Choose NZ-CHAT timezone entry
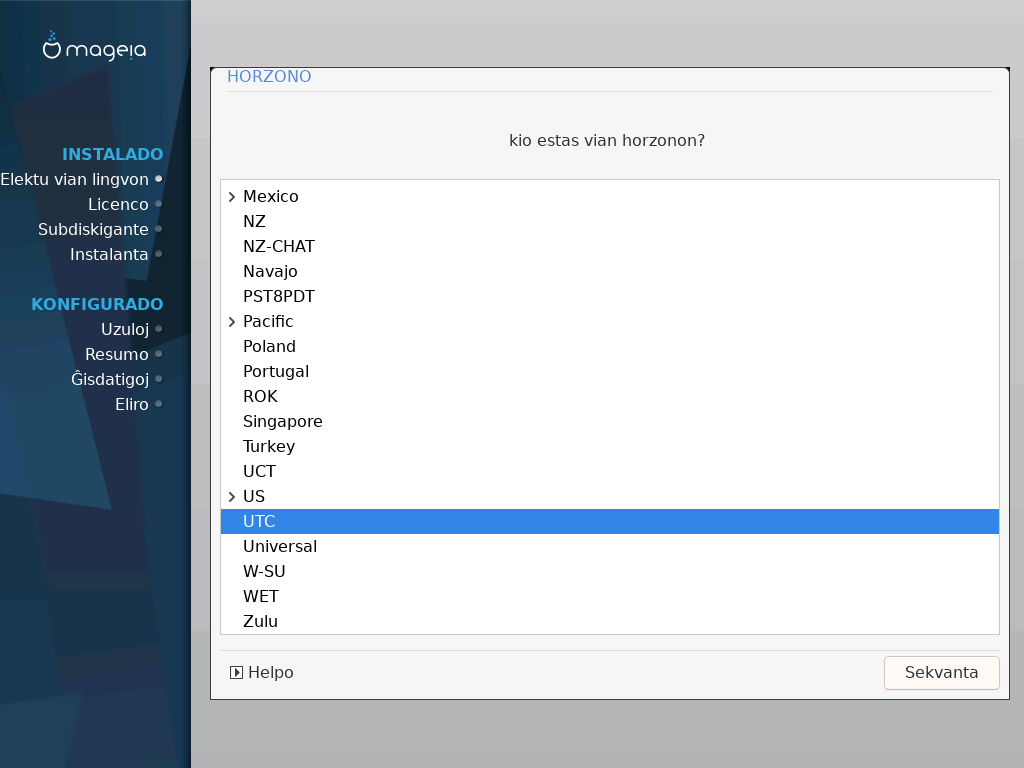This screenshot has width=1024, height=768. tap(278, 246)
